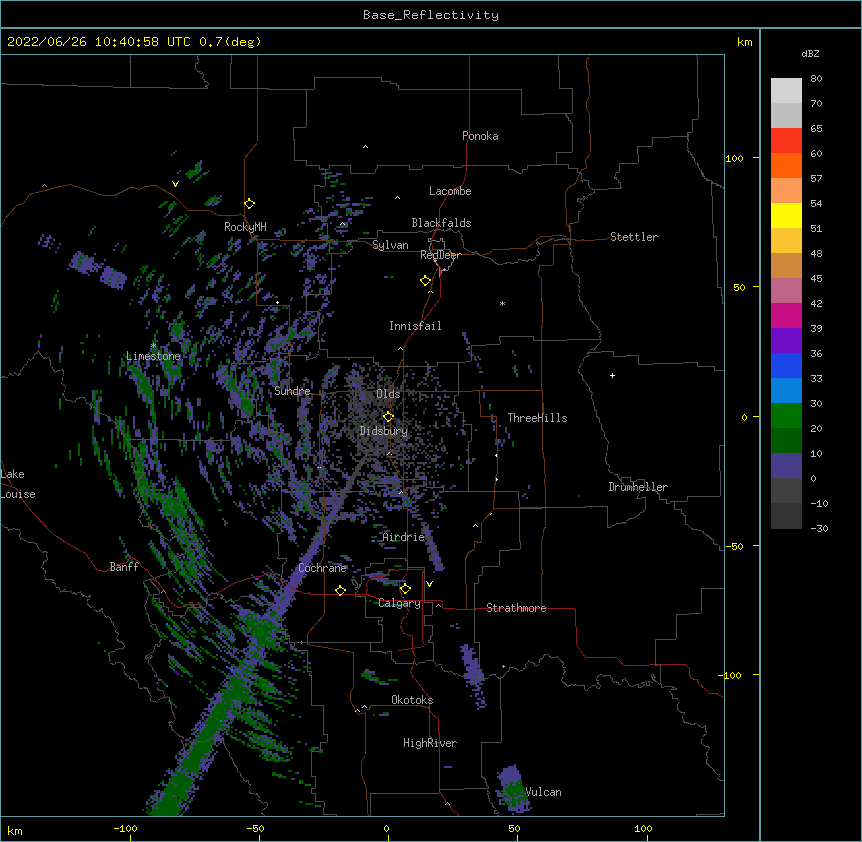The width and height of the screenshot is (862, 842).
Task: Click the km label at bottom left corner
Action: (15, 831)
